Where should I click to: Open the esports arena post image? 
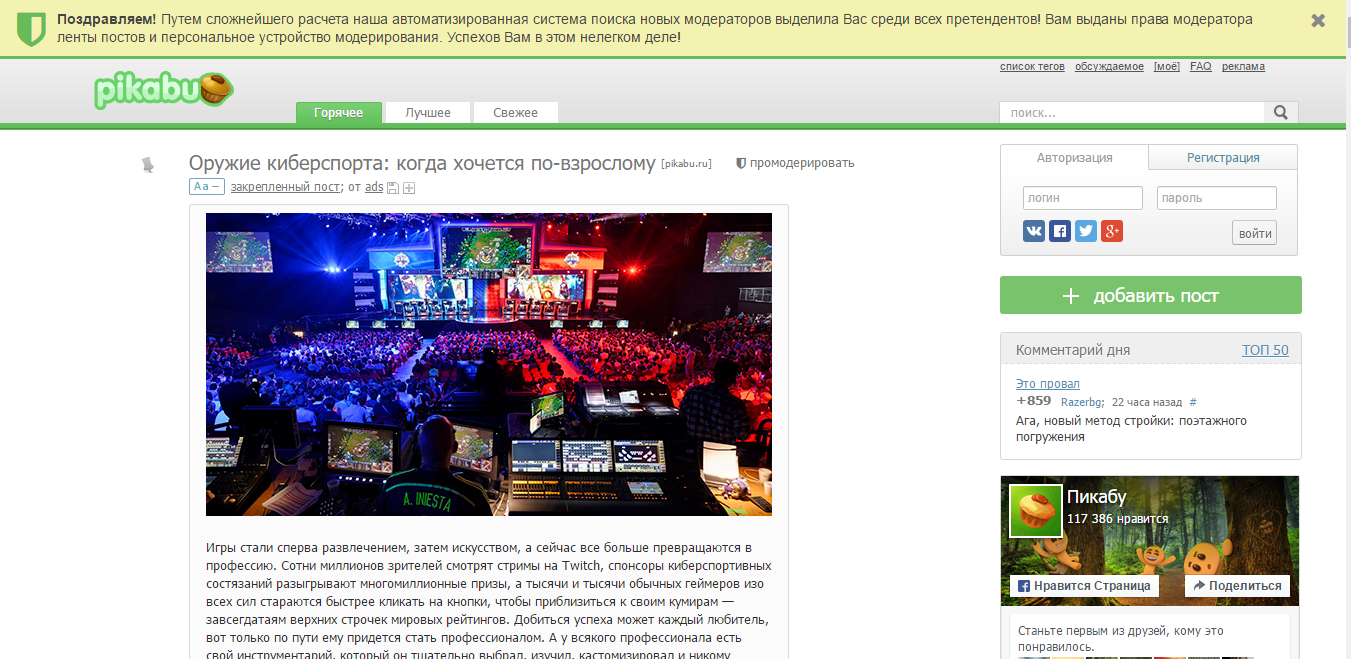pyautogui.click(x=489, y=364)
